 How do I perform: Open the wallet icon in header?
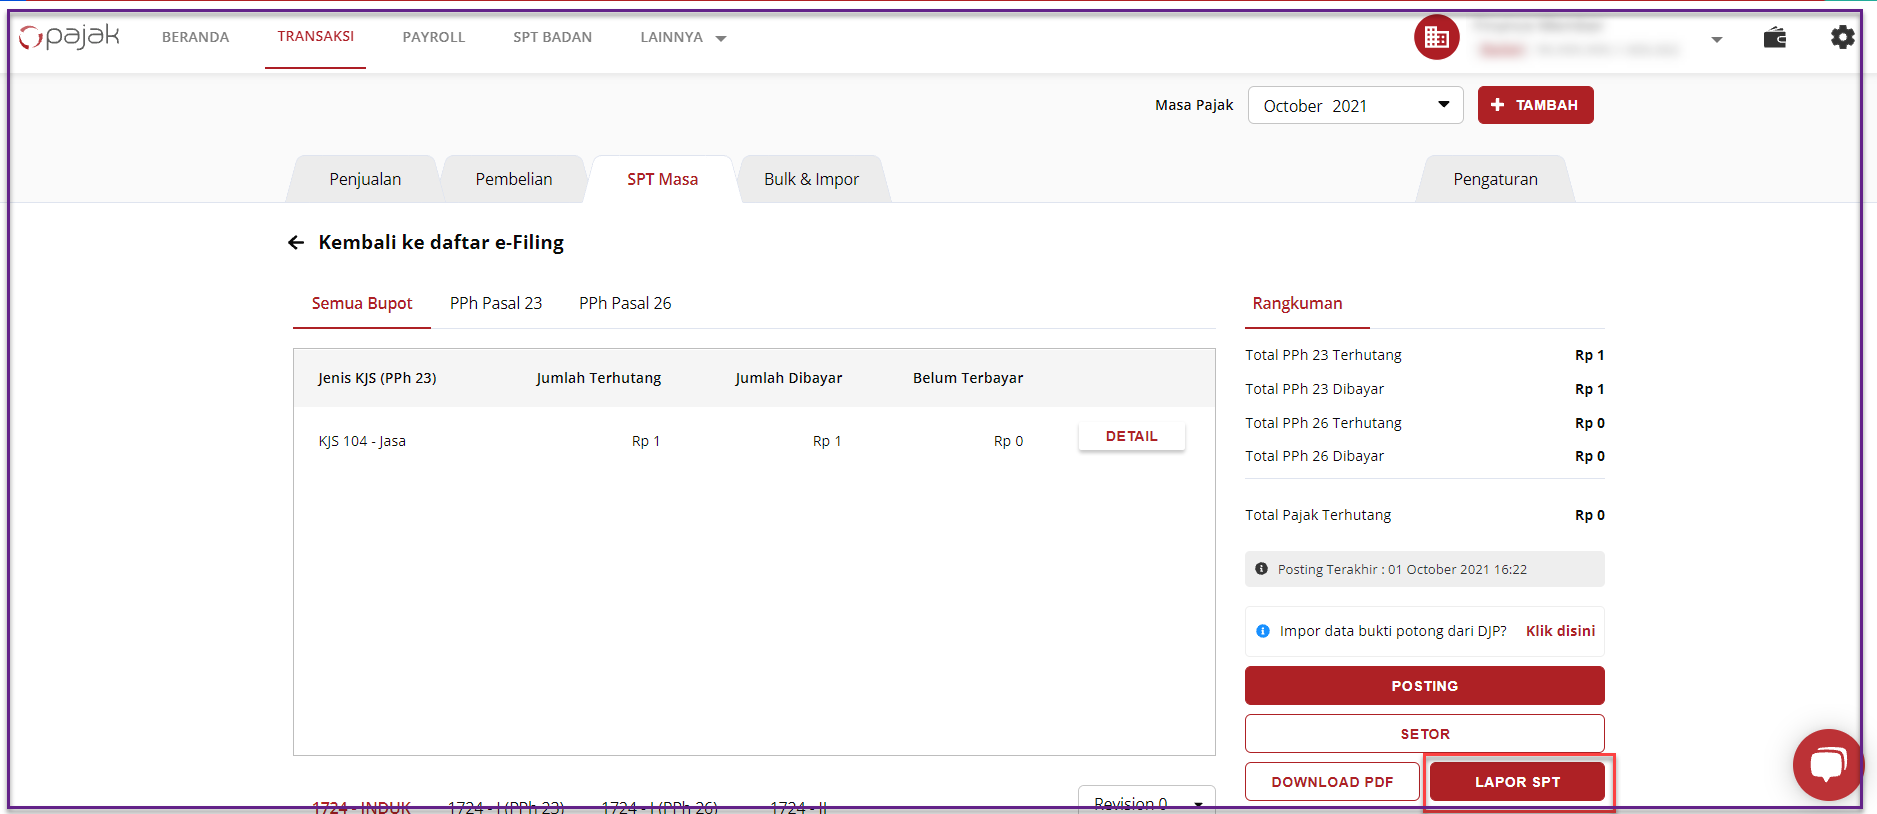click(1774, 38)
